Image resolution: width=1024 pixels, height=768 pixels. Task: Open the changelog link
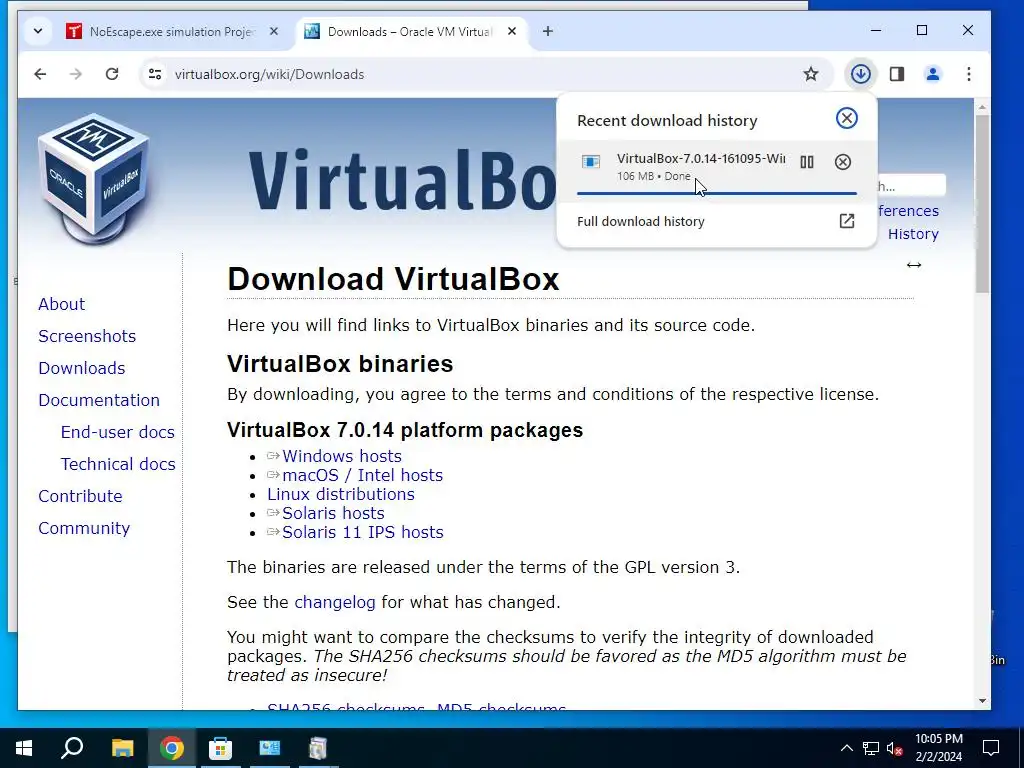(334, 602)
